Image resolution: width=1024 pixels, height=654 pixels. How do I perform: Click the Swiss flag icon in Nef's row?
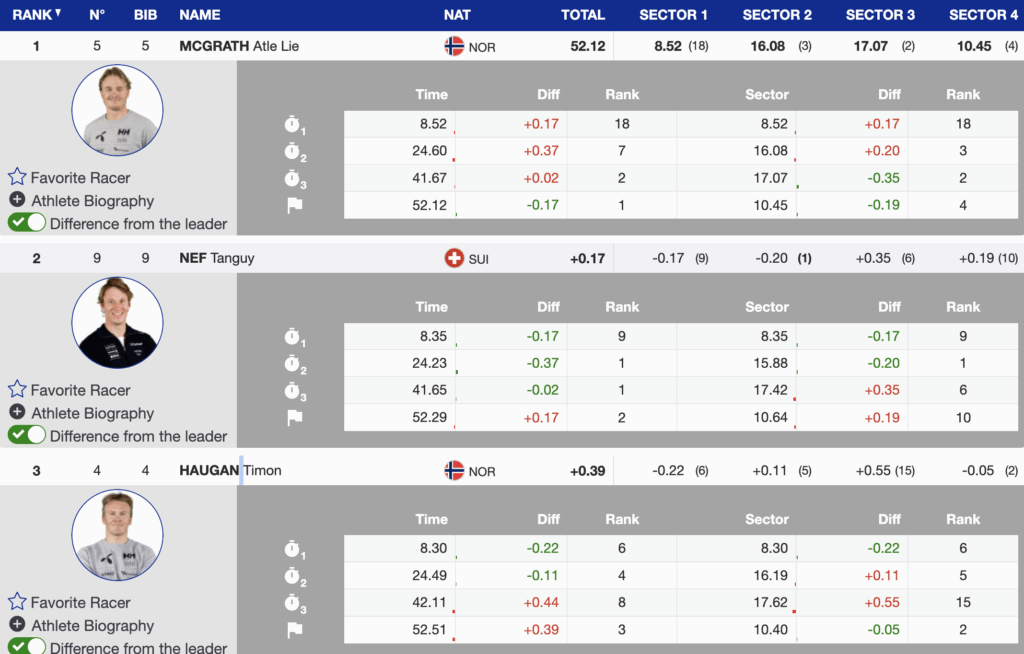tap(454, 258)
